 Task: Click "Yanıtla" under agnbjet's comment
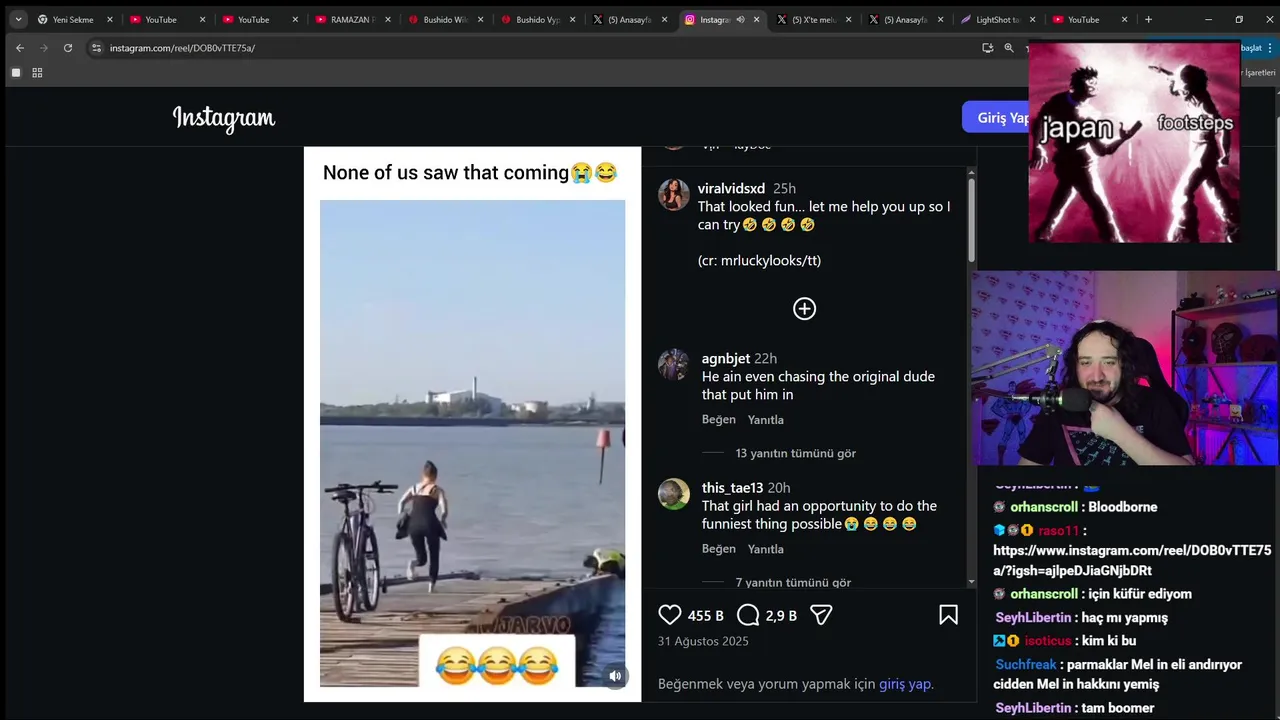pos(765,420)
